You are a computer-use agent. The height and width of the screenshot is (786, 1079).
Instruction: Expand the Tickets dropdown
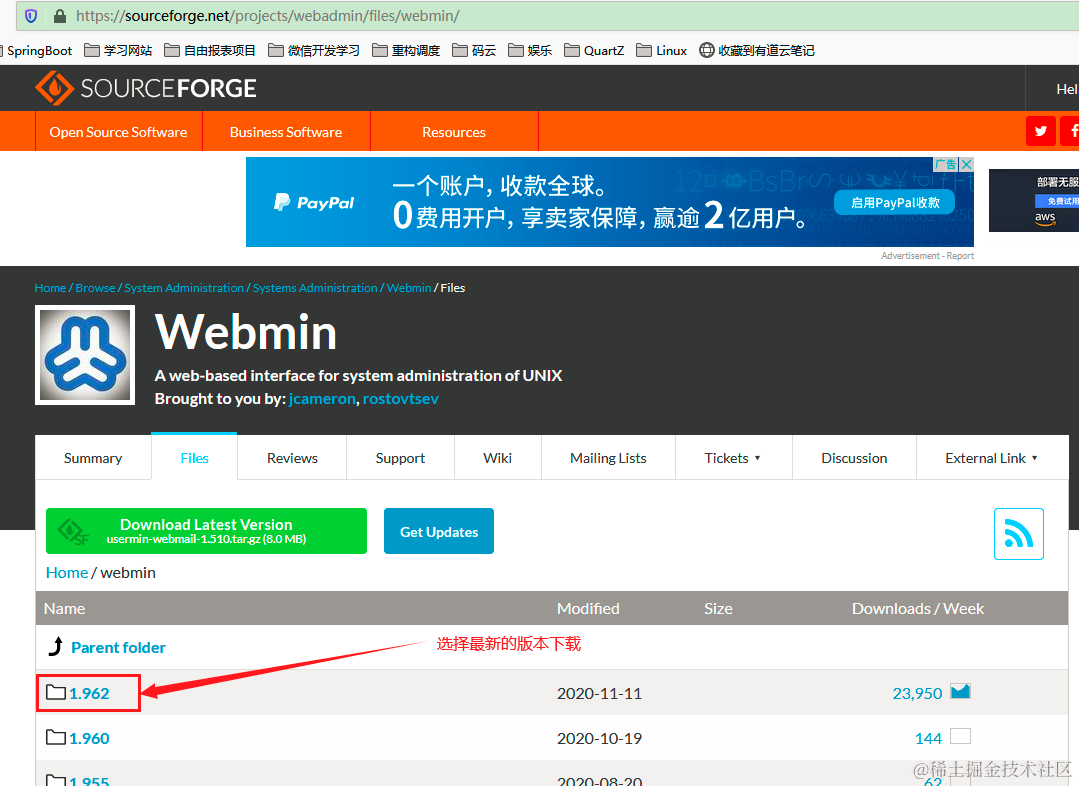734,458
